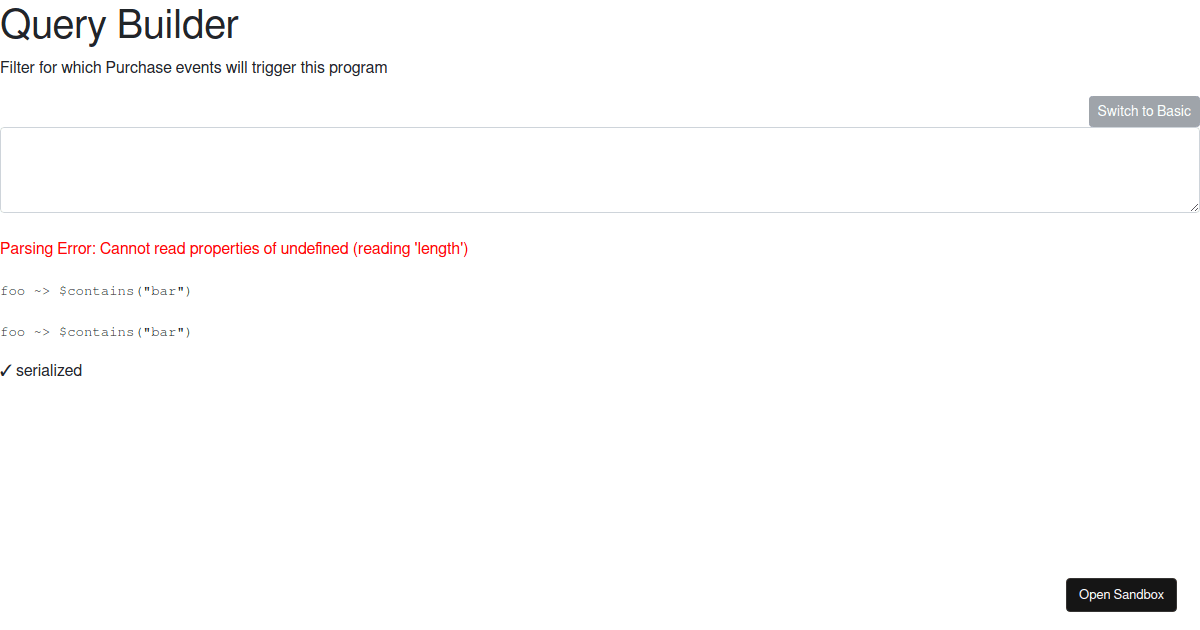The width and height of the screenshot is (1200, 630).
Task: Click "bar" in the second code line
Action: click(x=163, y=332)
